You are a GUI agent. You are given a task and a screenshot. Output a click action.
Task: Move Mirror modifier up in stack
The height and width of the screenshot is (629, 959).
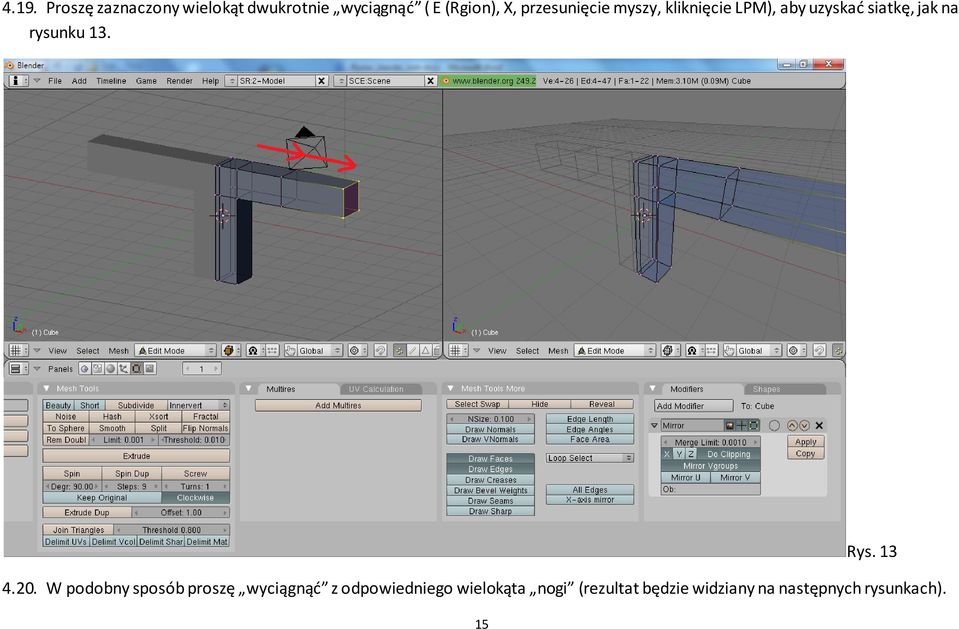[x=792, y=425]
